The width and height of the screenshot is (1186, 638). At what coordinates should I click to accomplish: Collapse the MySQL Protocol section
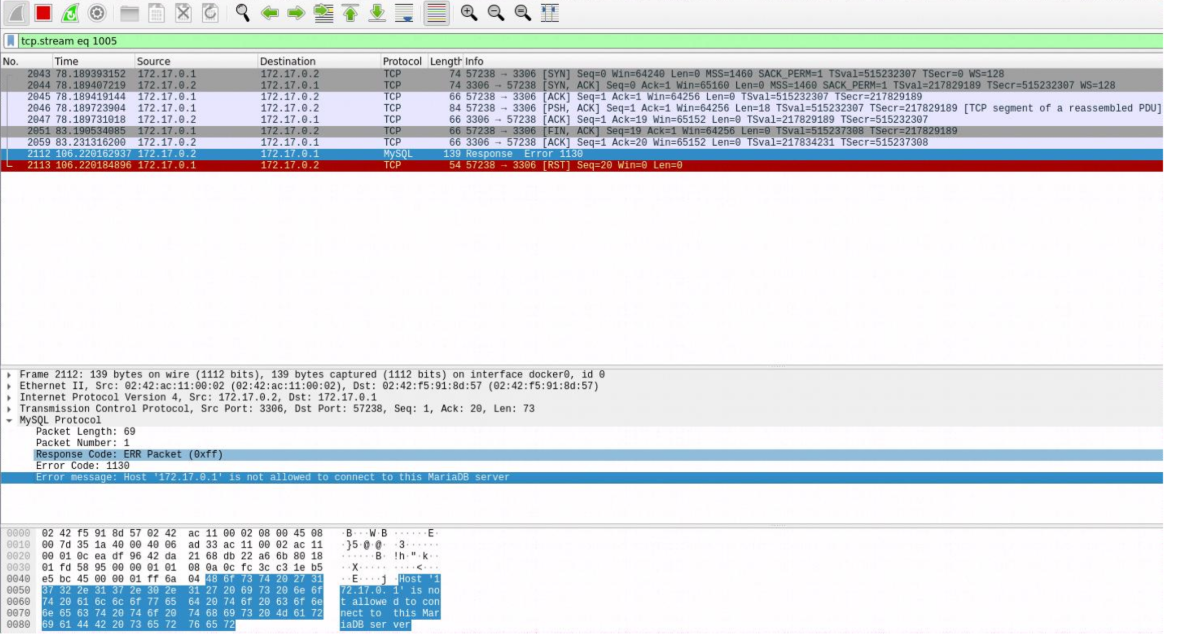coord(10,421)
